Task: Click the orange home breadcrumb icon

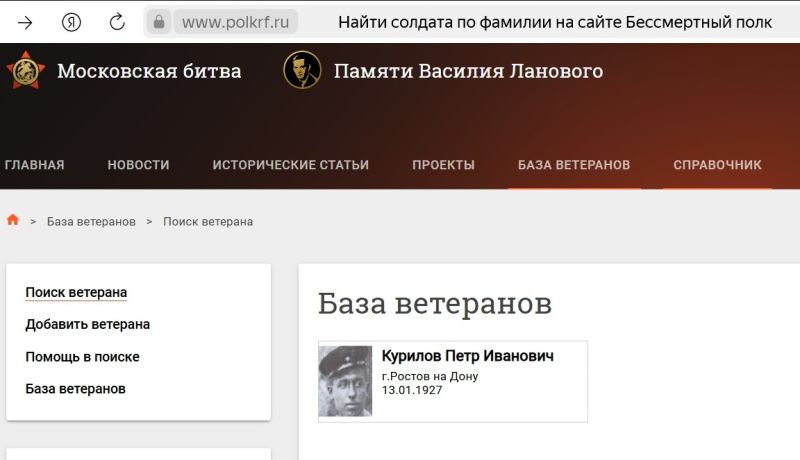Action: point(13,220)
